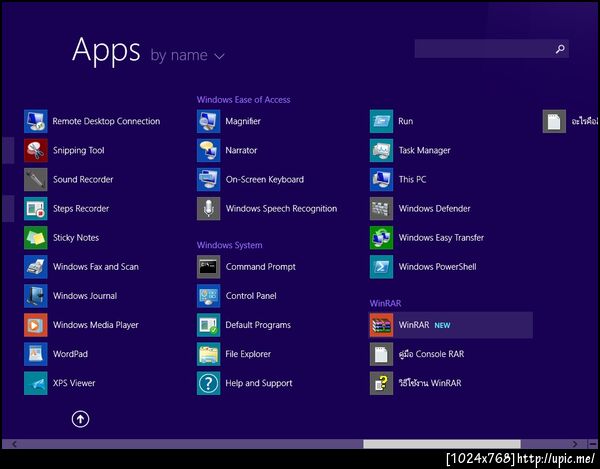Screen dimensions: 600x469
Task: Launch Windows Fax and Scan icon
Action: [36, 267]
